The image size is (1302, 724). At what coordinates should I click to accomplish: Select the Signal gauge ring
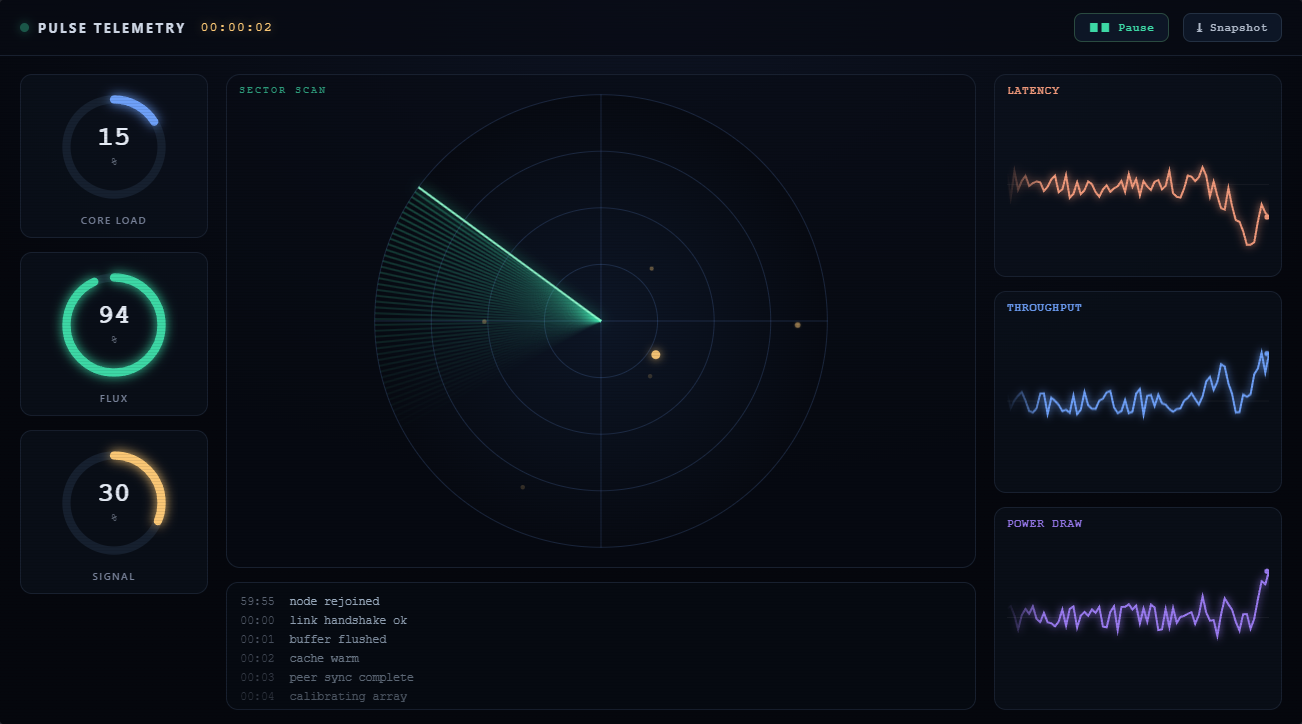pyautogui.click(x=114, y=503)
